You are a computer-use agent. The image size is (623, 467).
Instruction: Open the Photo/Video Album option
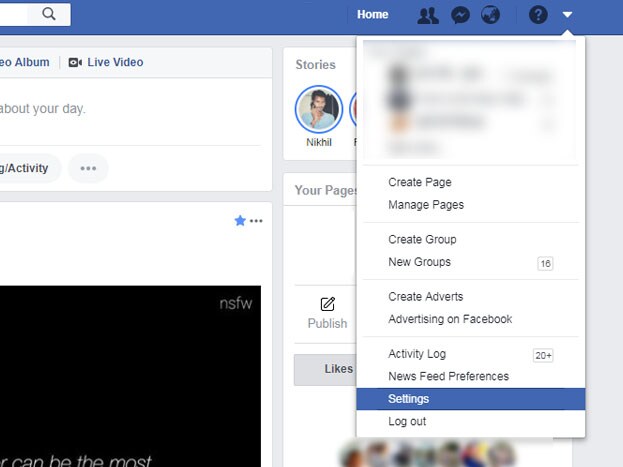click(x=25, y=62)
